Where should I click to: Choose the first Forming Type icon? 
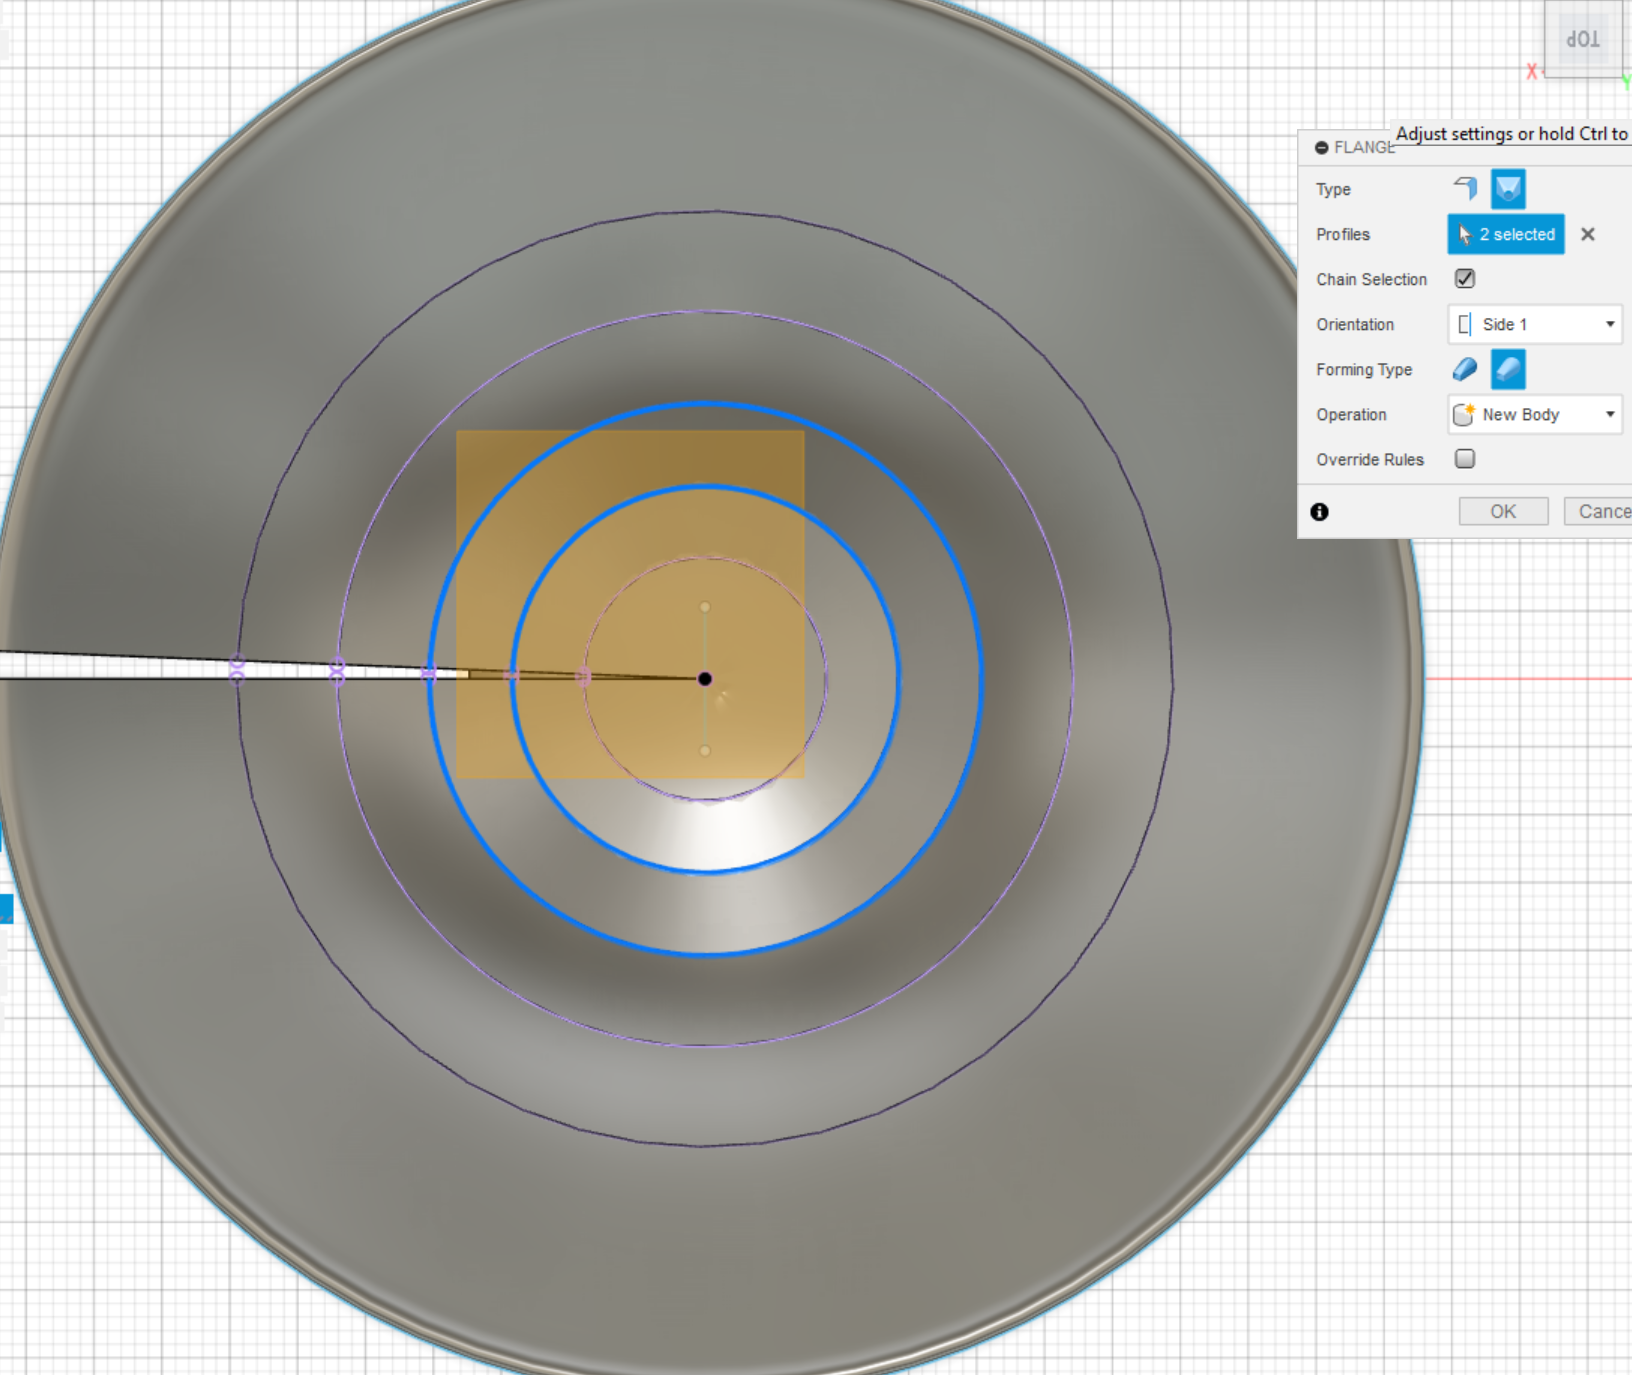point(1465,369)
